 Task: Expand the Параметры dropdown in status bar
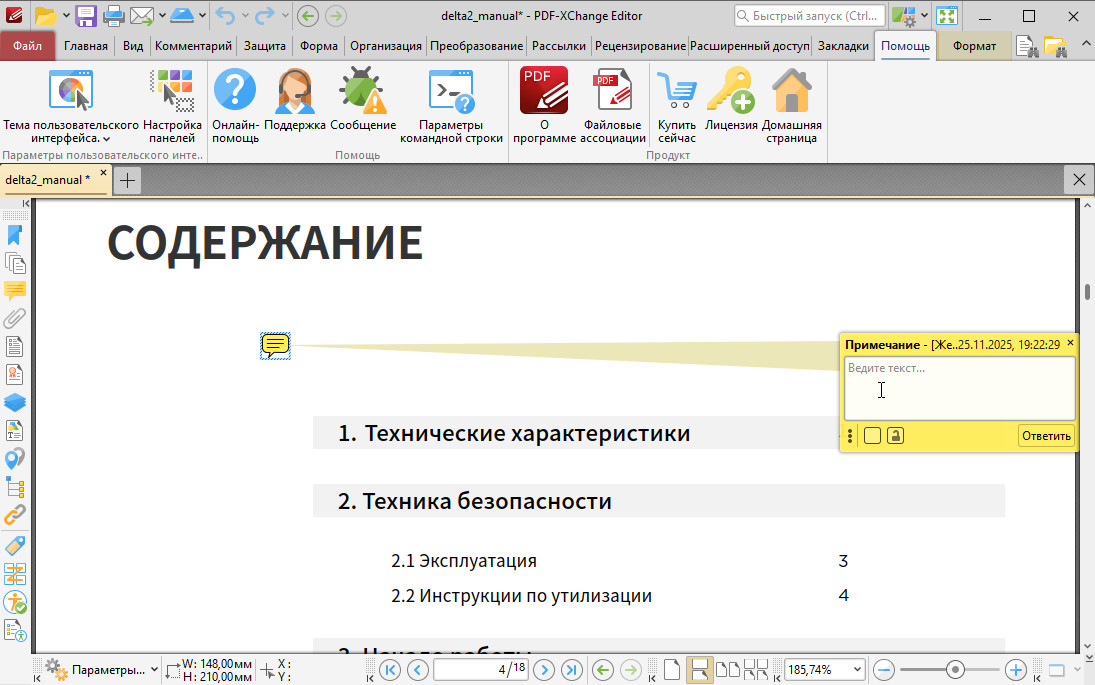coord(154,669)
